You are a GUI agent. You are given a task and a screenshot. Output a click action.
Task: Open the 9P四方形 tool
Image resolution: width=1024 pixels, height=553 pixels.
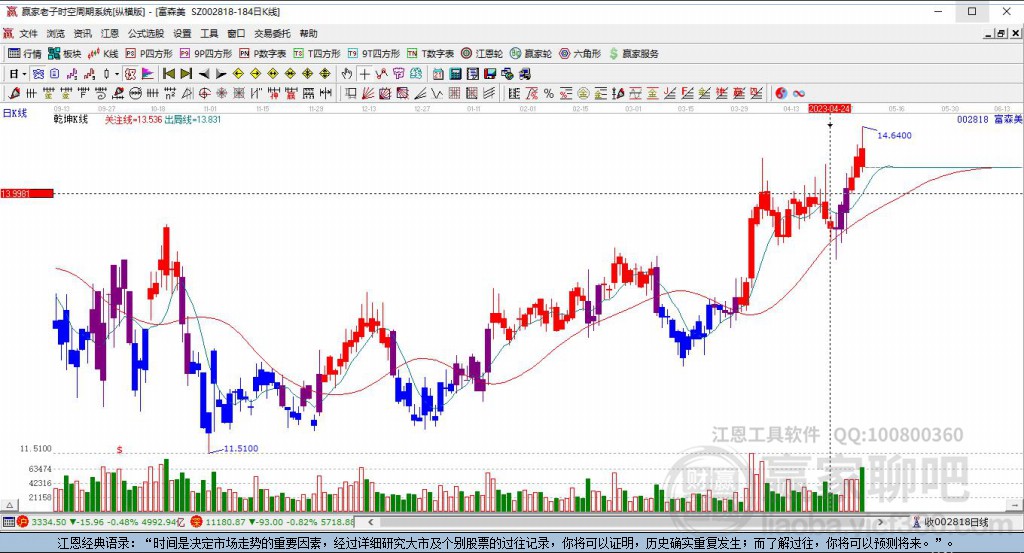[x=206, y=54]
